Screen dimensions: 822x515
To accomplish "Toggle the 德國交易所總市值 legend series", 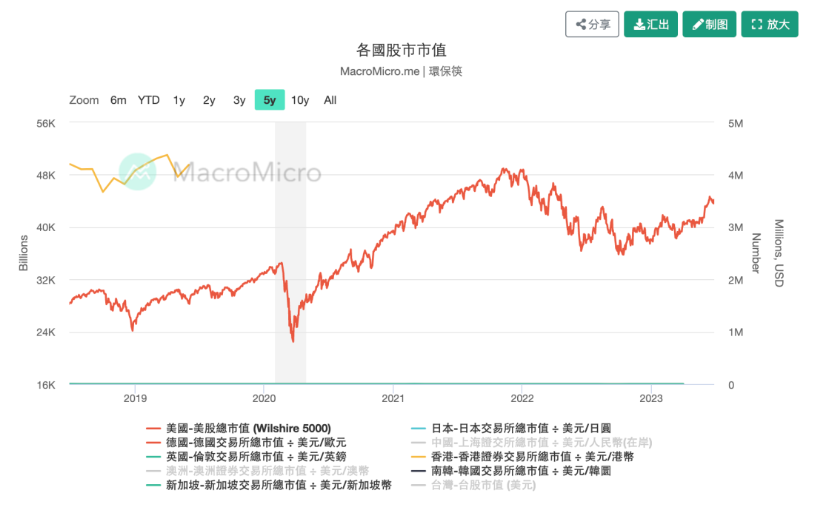I will [246, 443].
